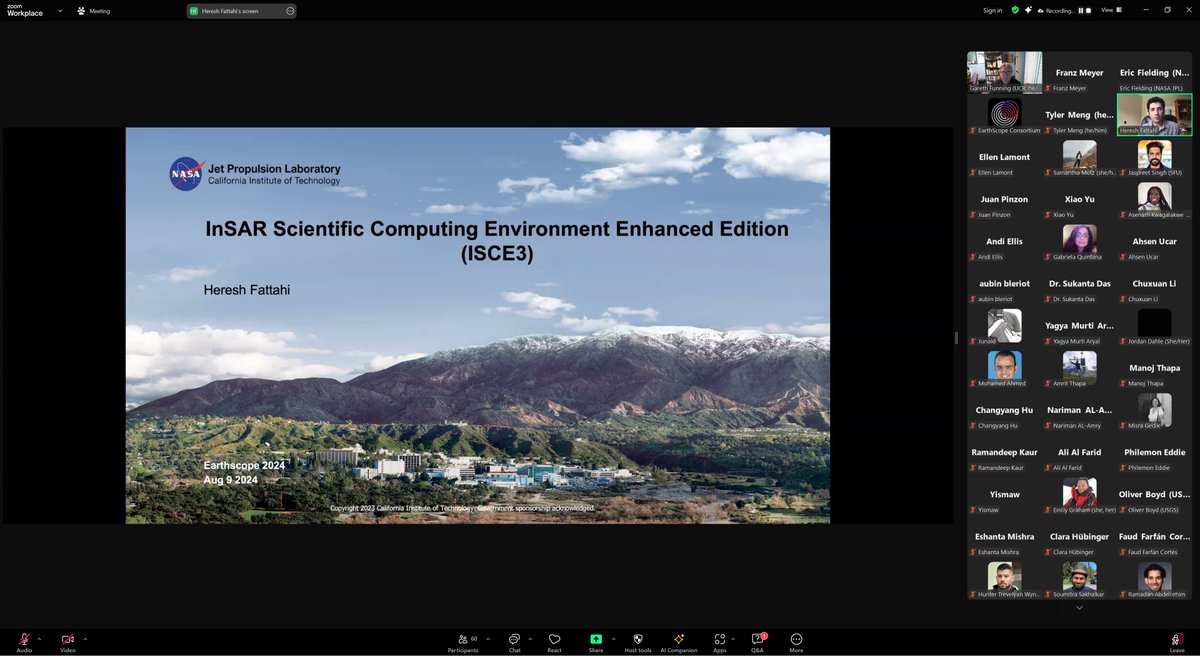Leave the meeting
The width and height of the screenshot is (1200, 656).
coord(1177,642)
